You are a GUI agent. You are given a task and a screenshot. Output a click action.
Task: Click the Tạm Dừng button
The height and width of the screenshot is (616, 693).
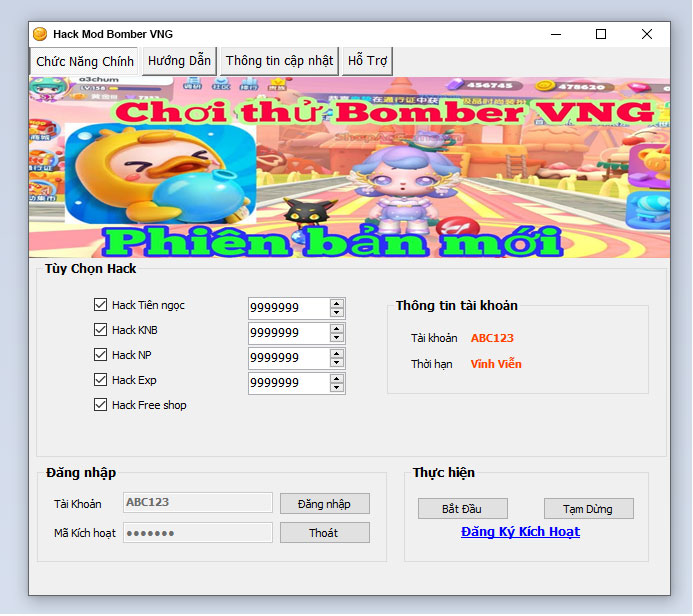(x=589, y=509)
